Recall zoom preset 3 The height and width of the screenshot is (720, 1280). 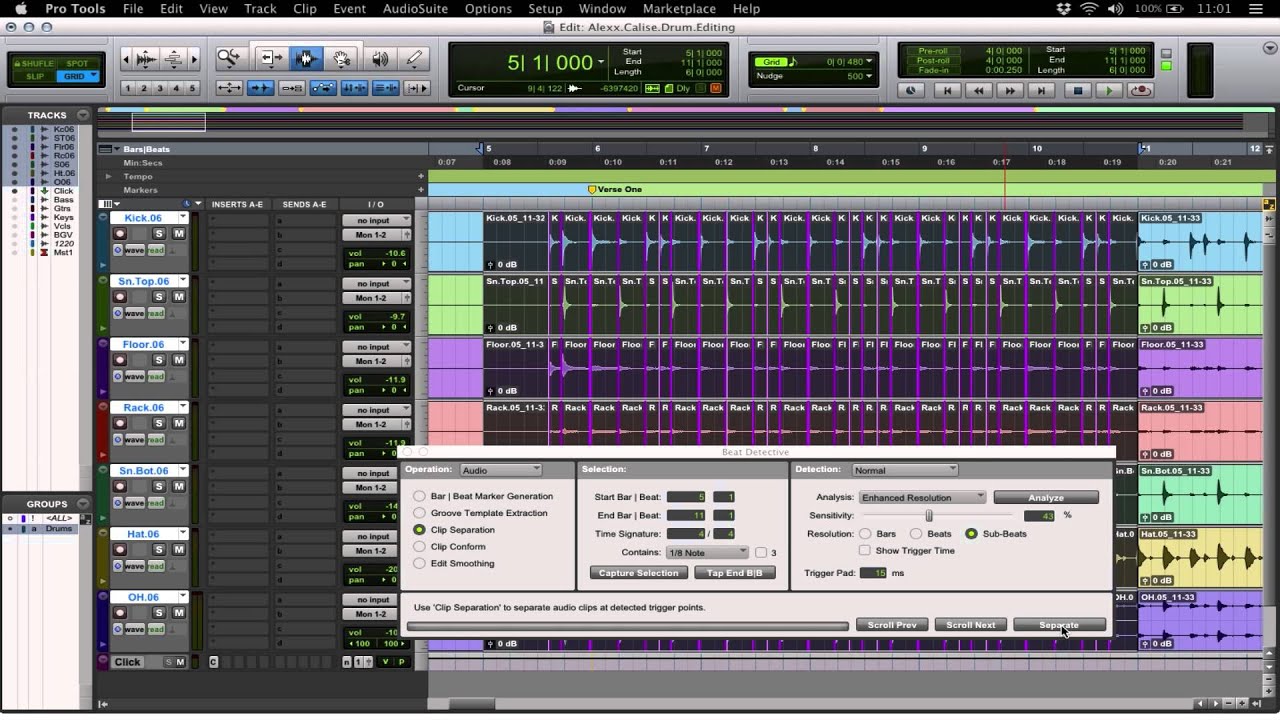[x=160, y=88]
